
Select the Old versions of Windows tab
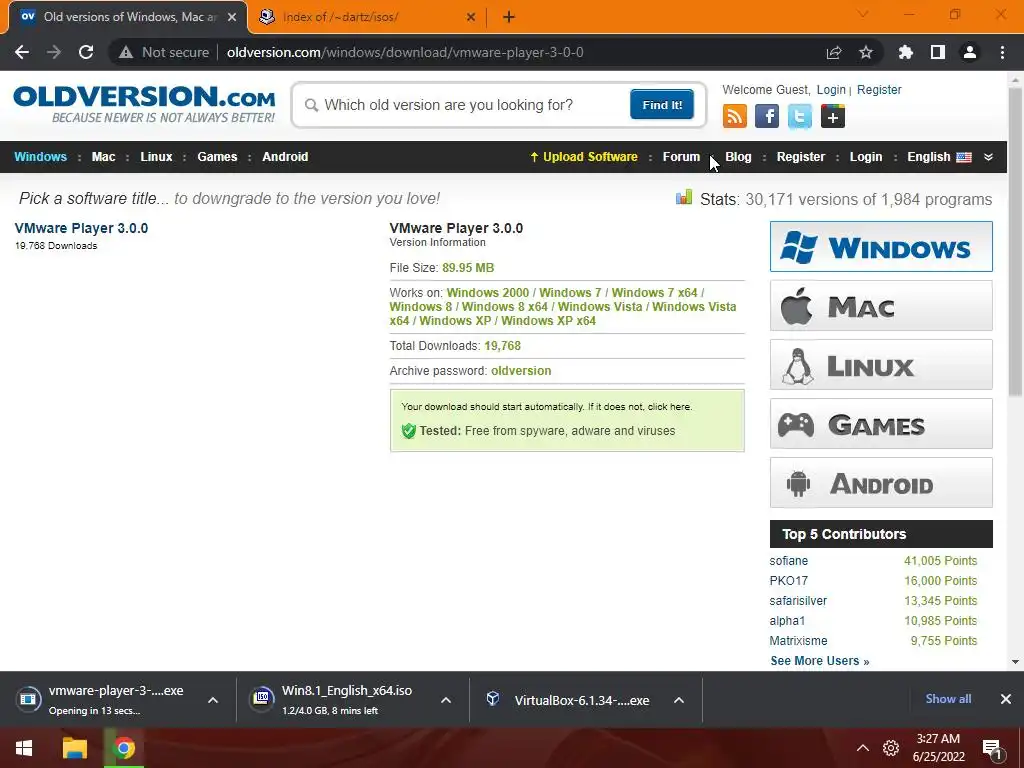[x=128, y=17]
